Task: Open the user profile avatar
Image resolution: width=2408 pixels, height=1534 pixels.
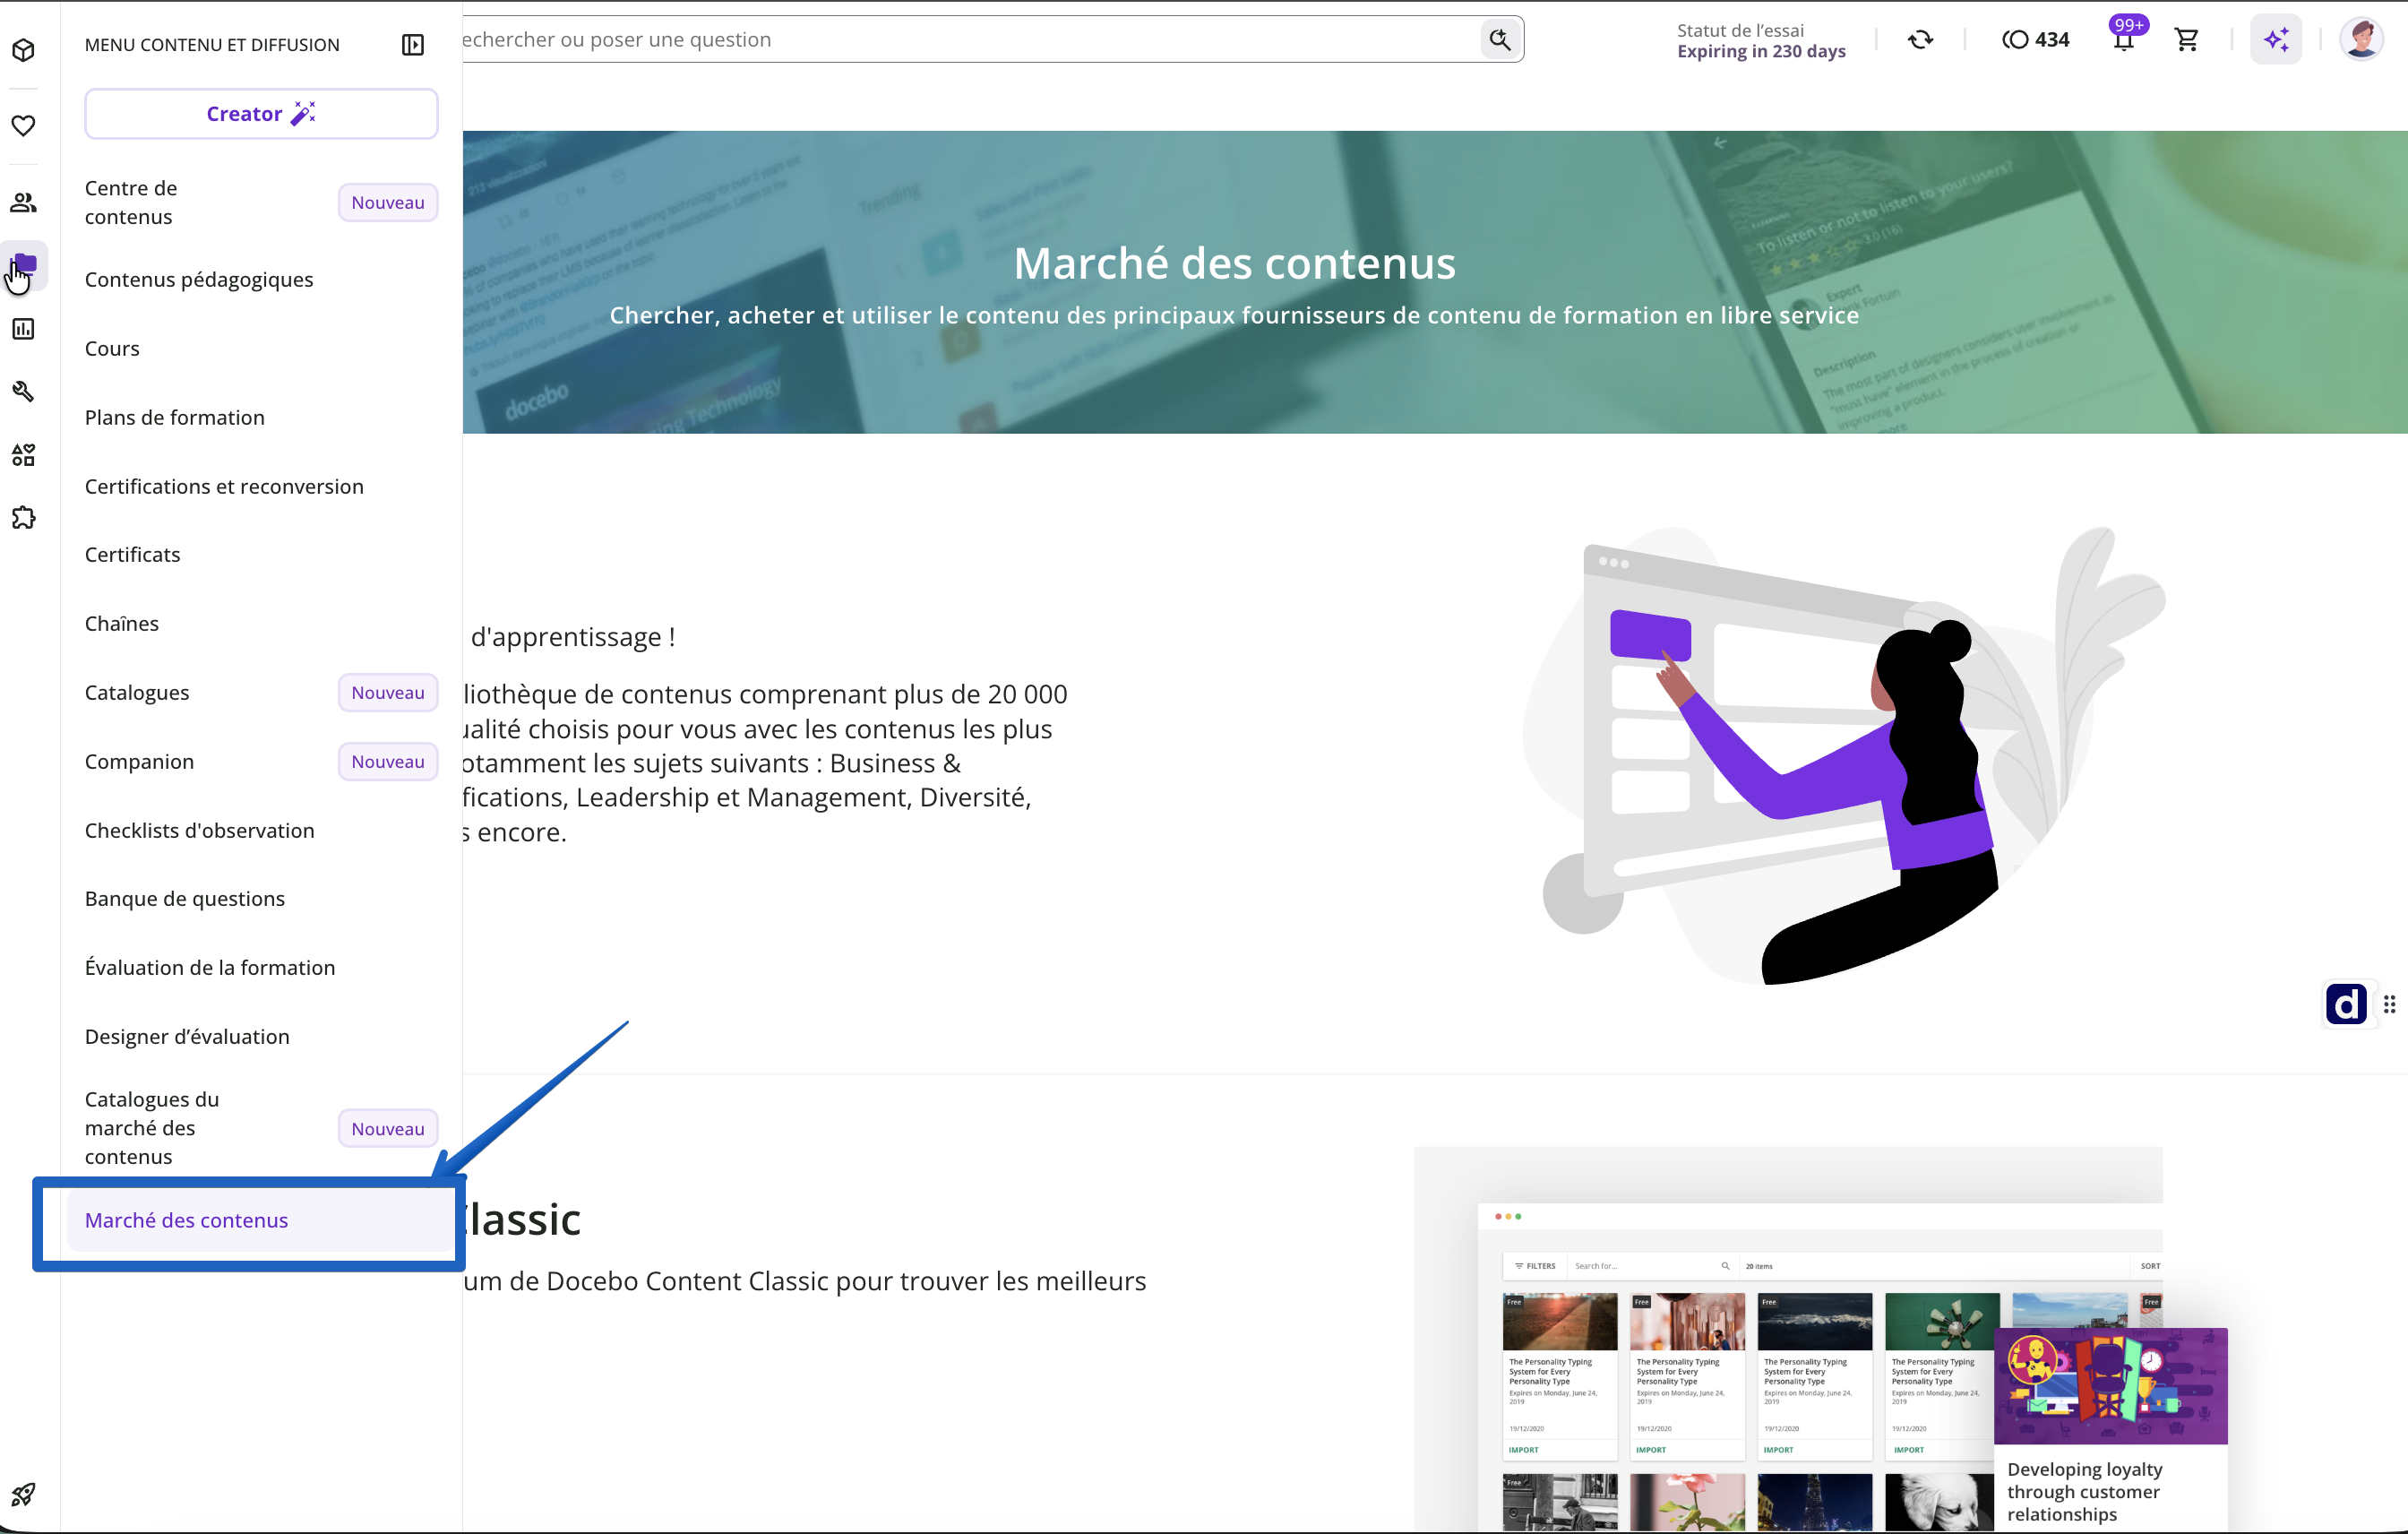Action: click(x=2362, y=39)
